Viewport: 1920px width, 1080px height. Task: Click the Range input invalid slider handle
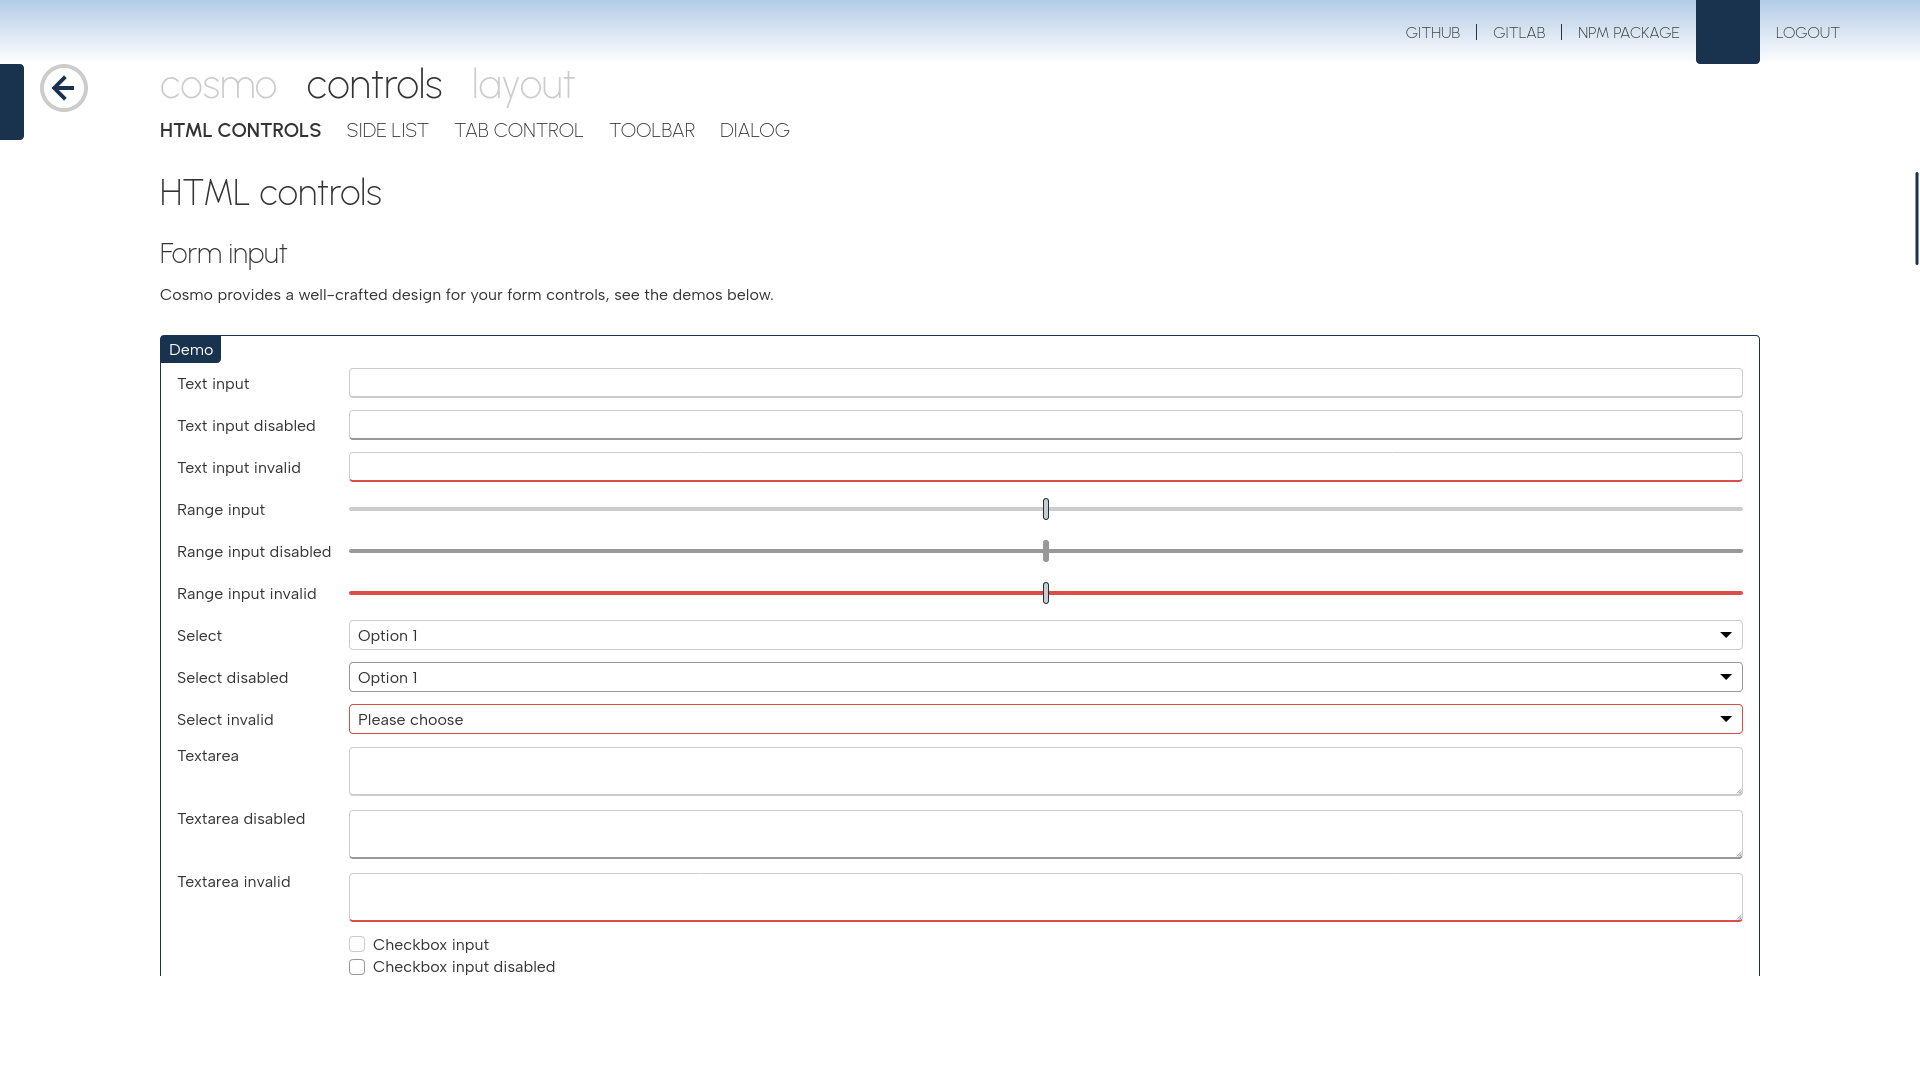tap(1046, 593)
